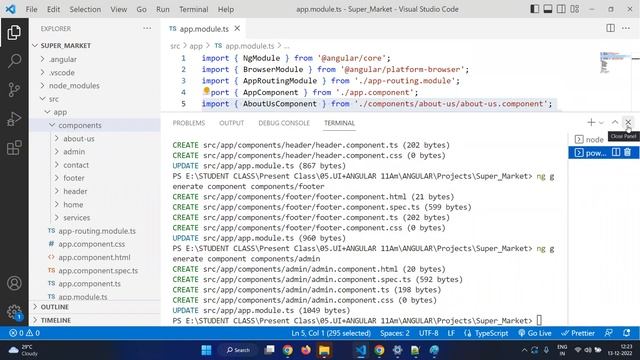Switch to the Output tab
640x360 pixels.
click(231, 123)
